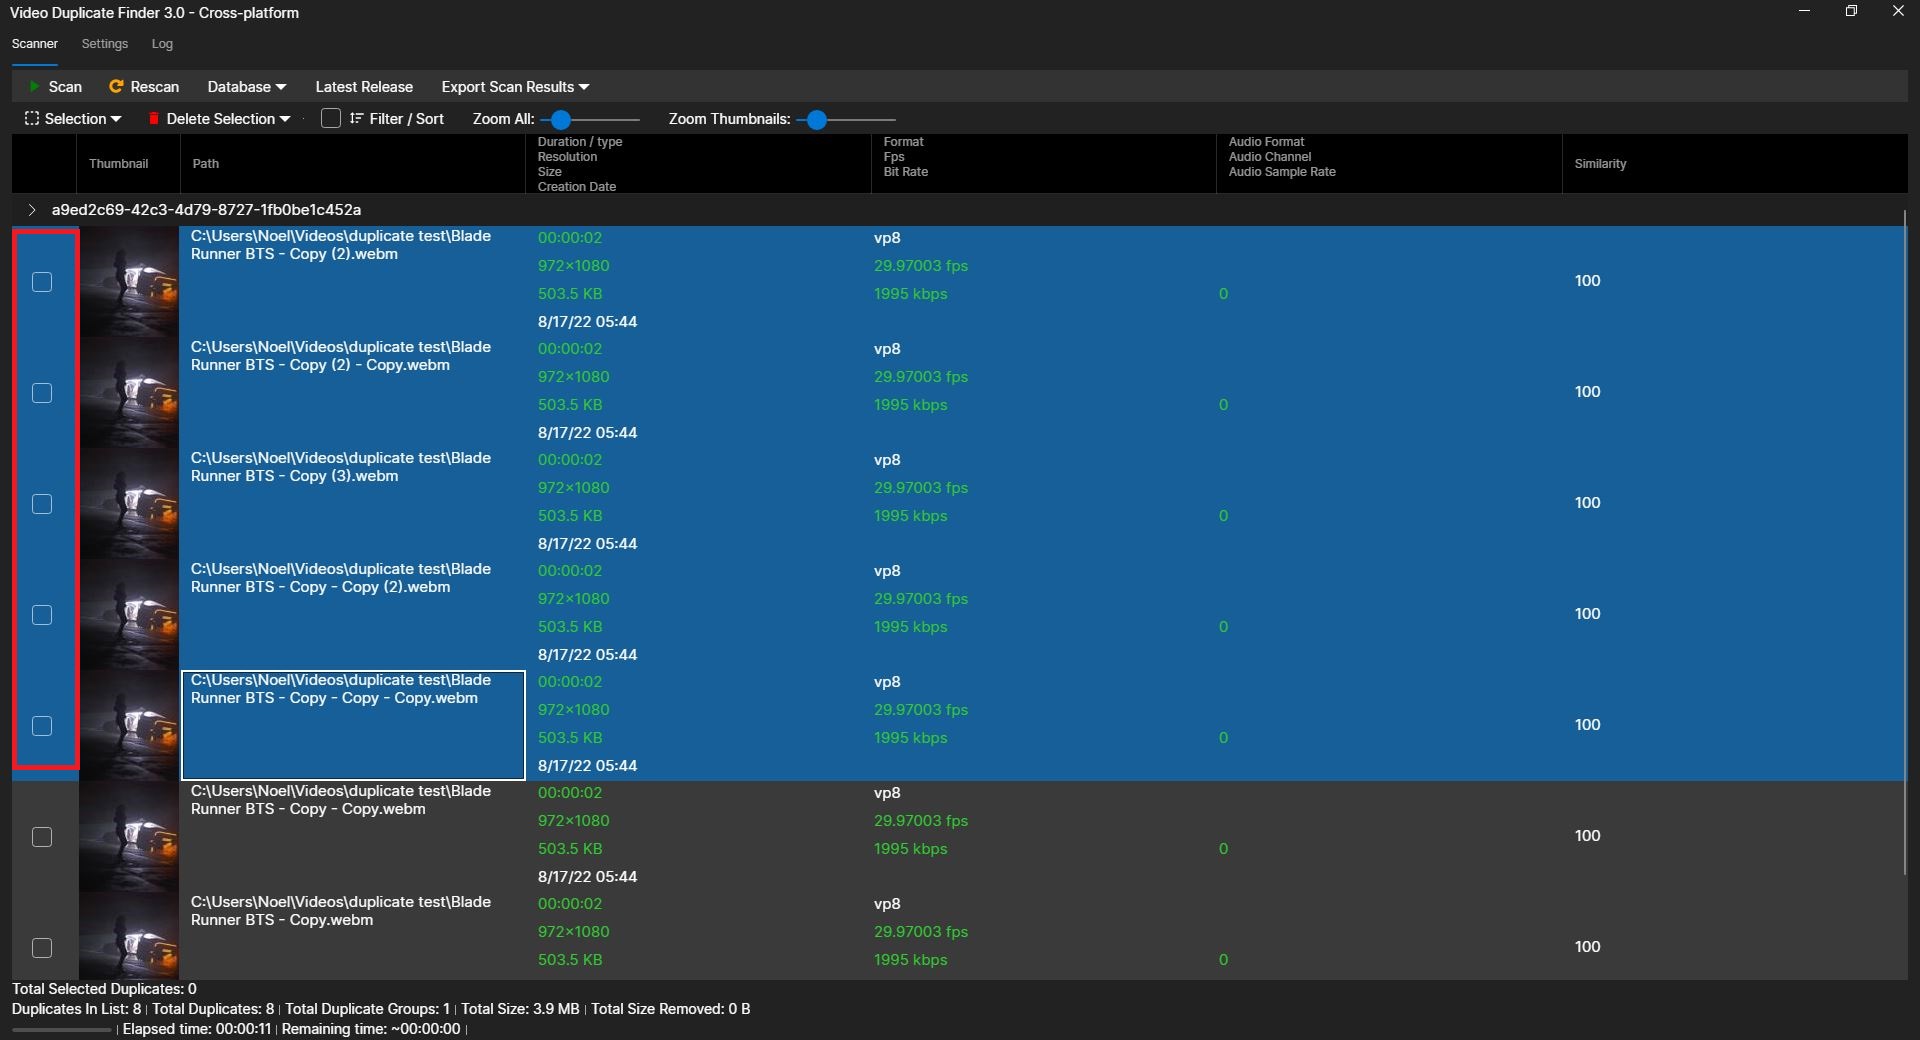Open the Selection dropdown menu
1920x1040 pixels.
tap(73, 118)
